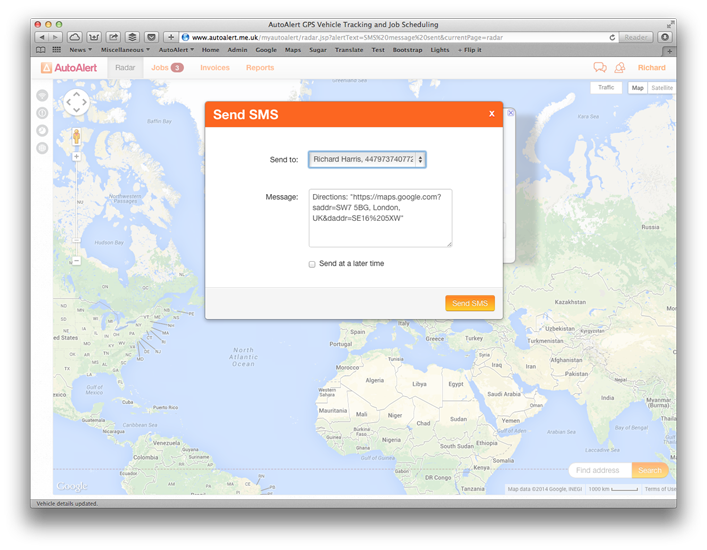The height and width of the screenshot is (550, 707).
Task: Expand Miscellaneous bookmarks folder
Action: coord(125,50)
